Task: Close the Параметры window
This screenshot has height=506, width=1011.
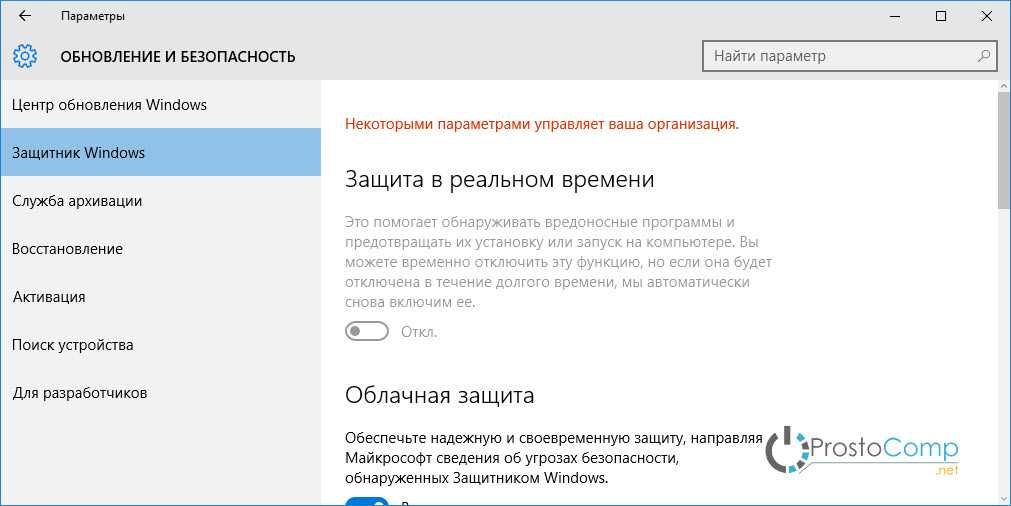Action: click(x=986, y=17)
